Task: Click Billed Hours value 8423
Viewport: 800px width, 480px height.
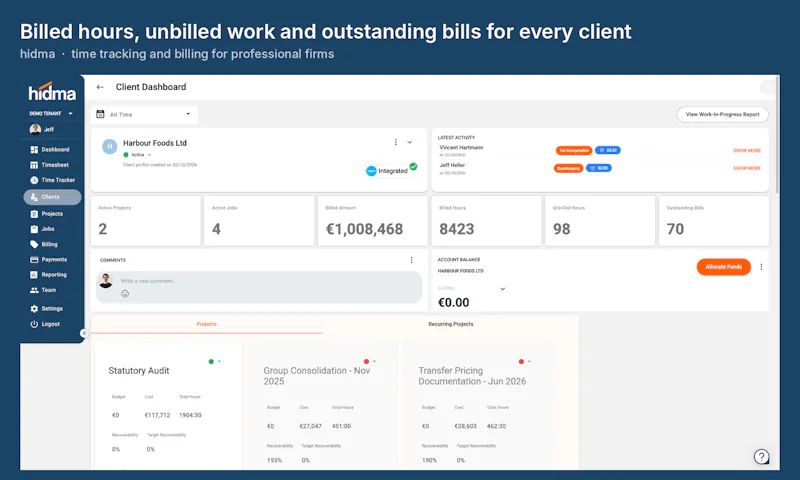Action: pyautogui.click(x=457, y=229)
